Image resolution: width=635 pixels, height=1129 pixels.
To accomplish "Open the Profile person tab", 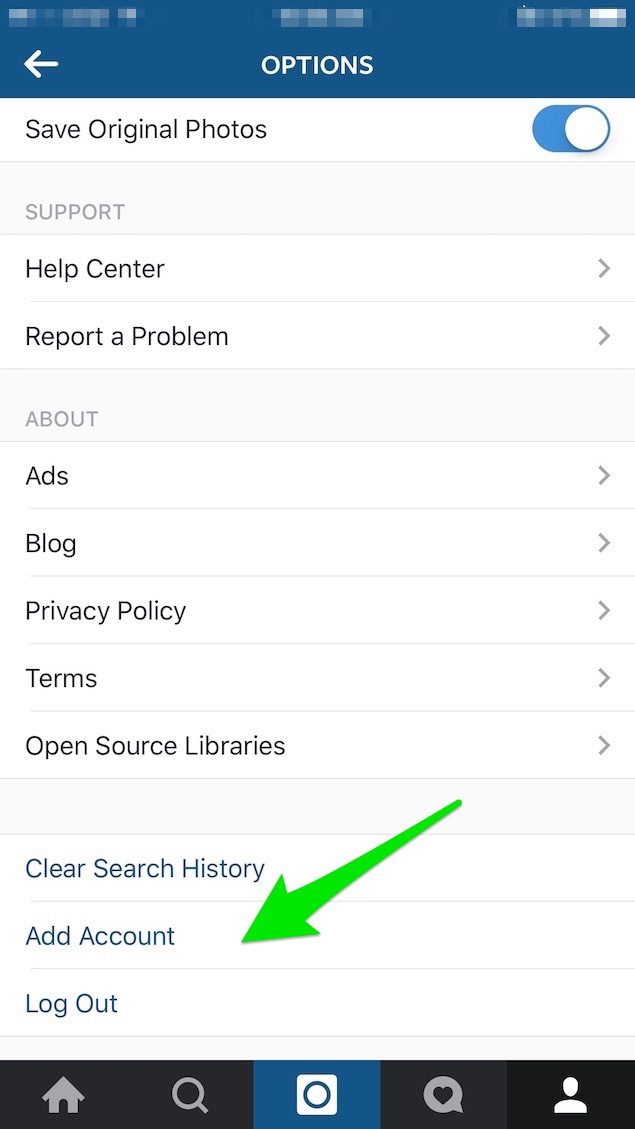I will tap(571, 1095).
